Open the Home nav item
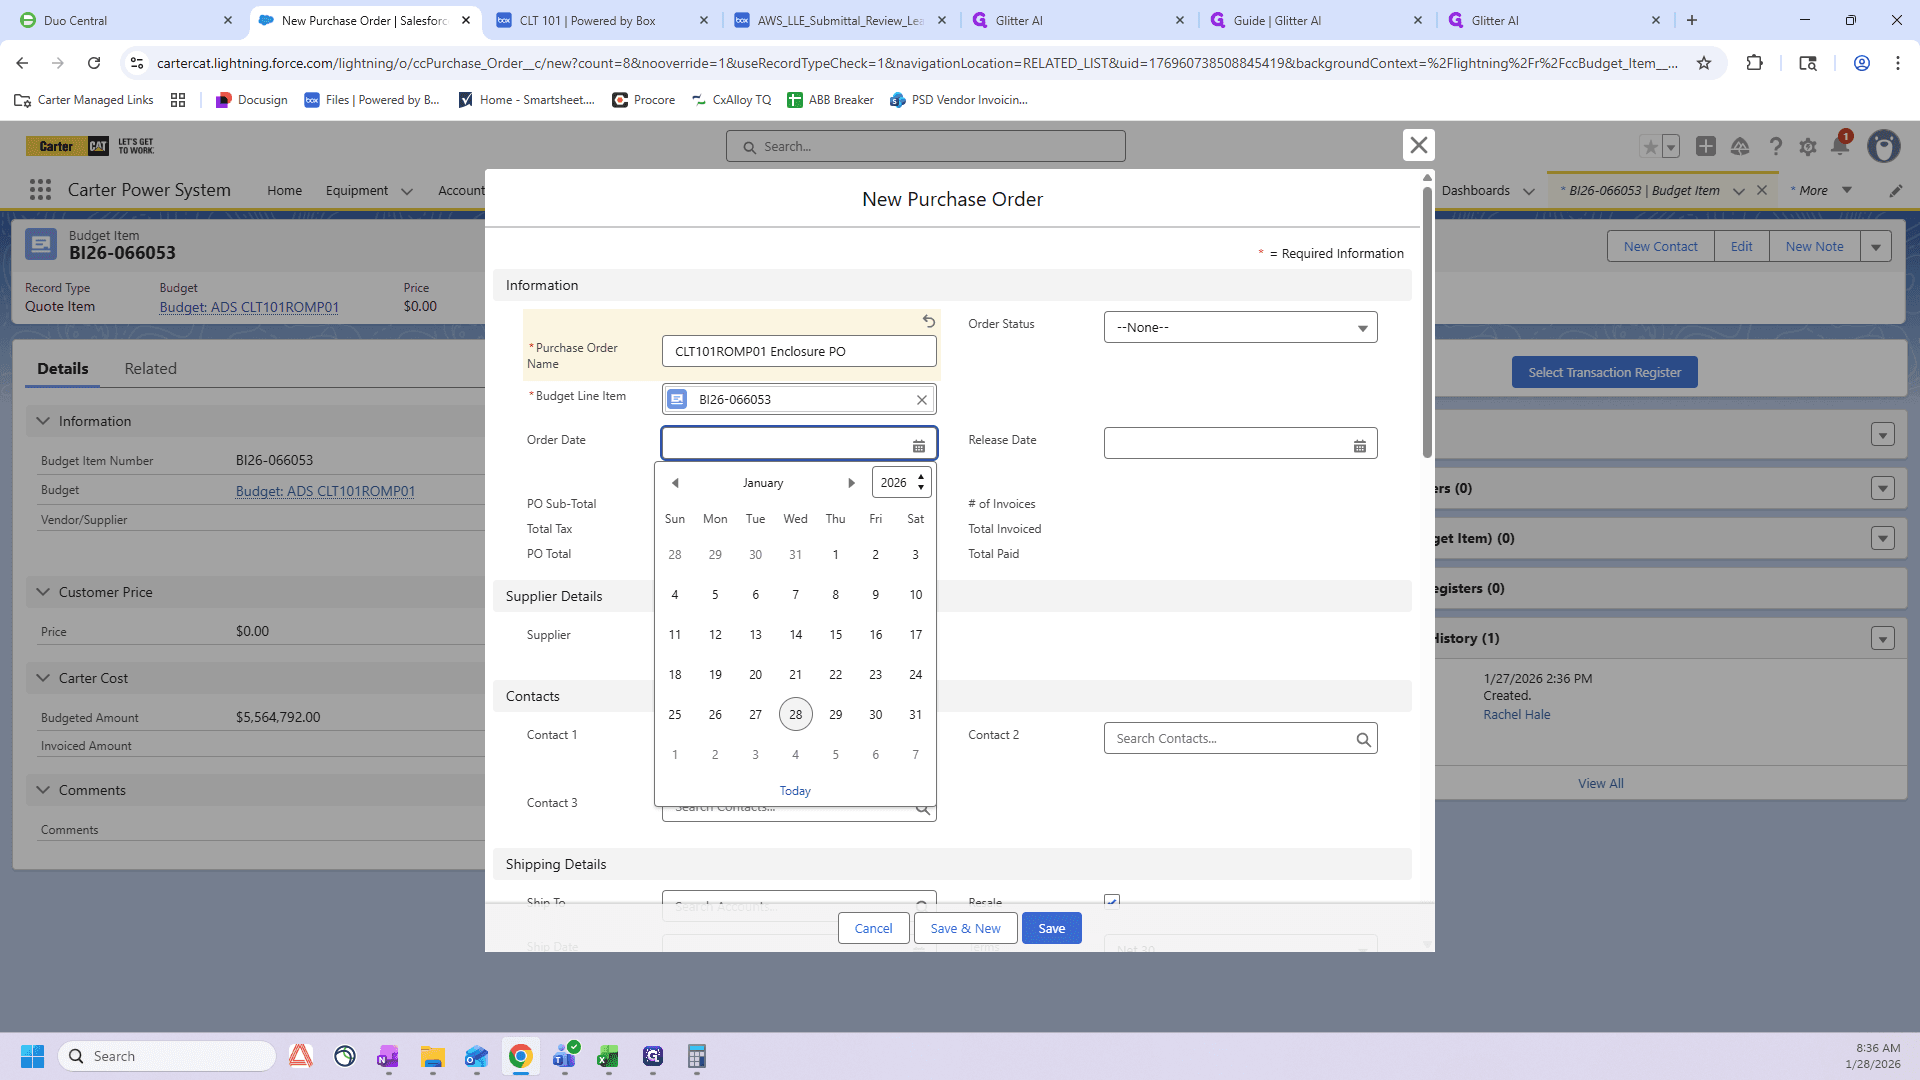Viewport: 1920px width, 1080px height. pyautogui.click(x=284, y=191)
